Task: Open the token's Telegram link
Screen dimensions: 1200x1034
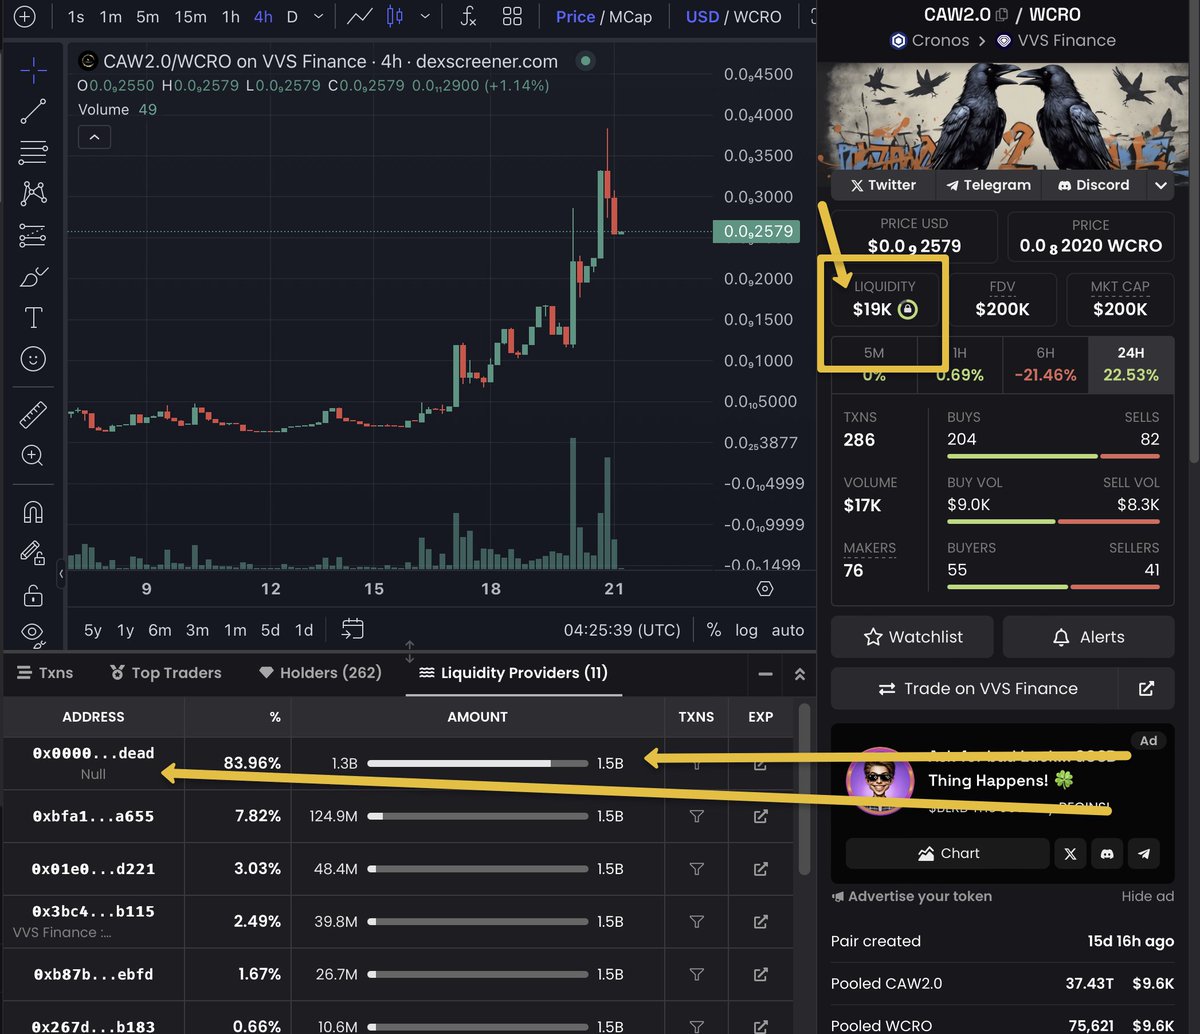Action: [x=988, y=185]
